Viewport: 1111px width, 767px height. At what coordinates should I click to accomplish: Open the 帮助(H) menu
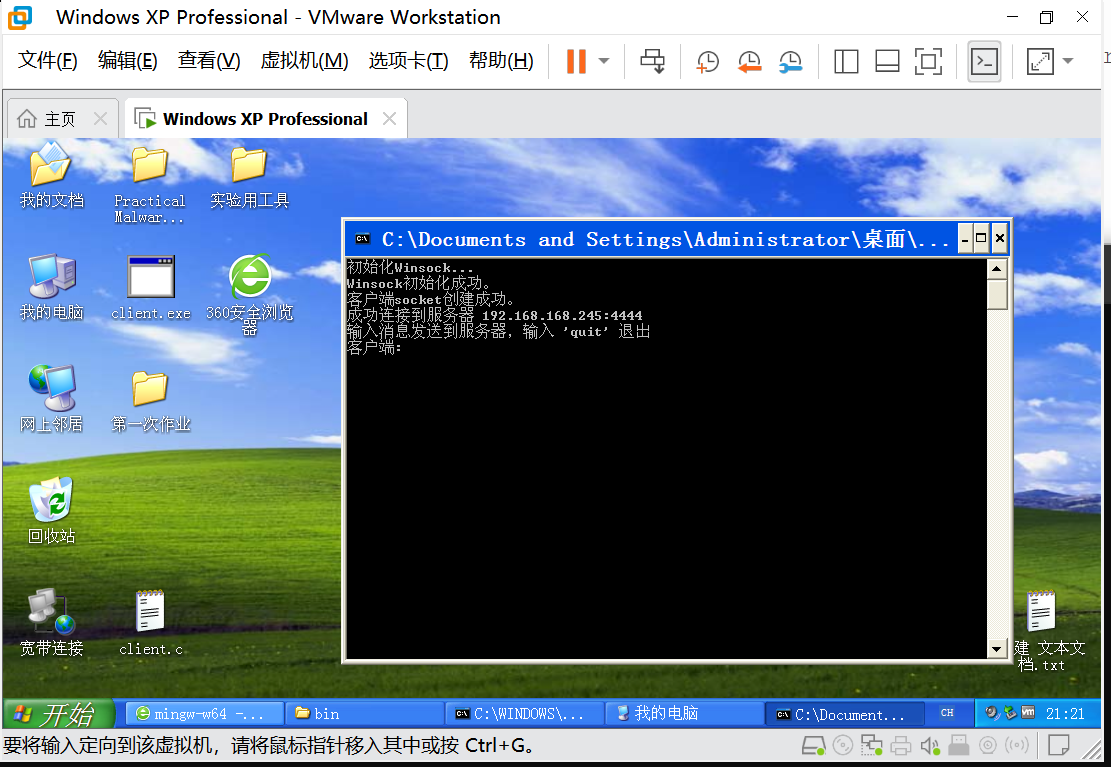click(501, 61)
